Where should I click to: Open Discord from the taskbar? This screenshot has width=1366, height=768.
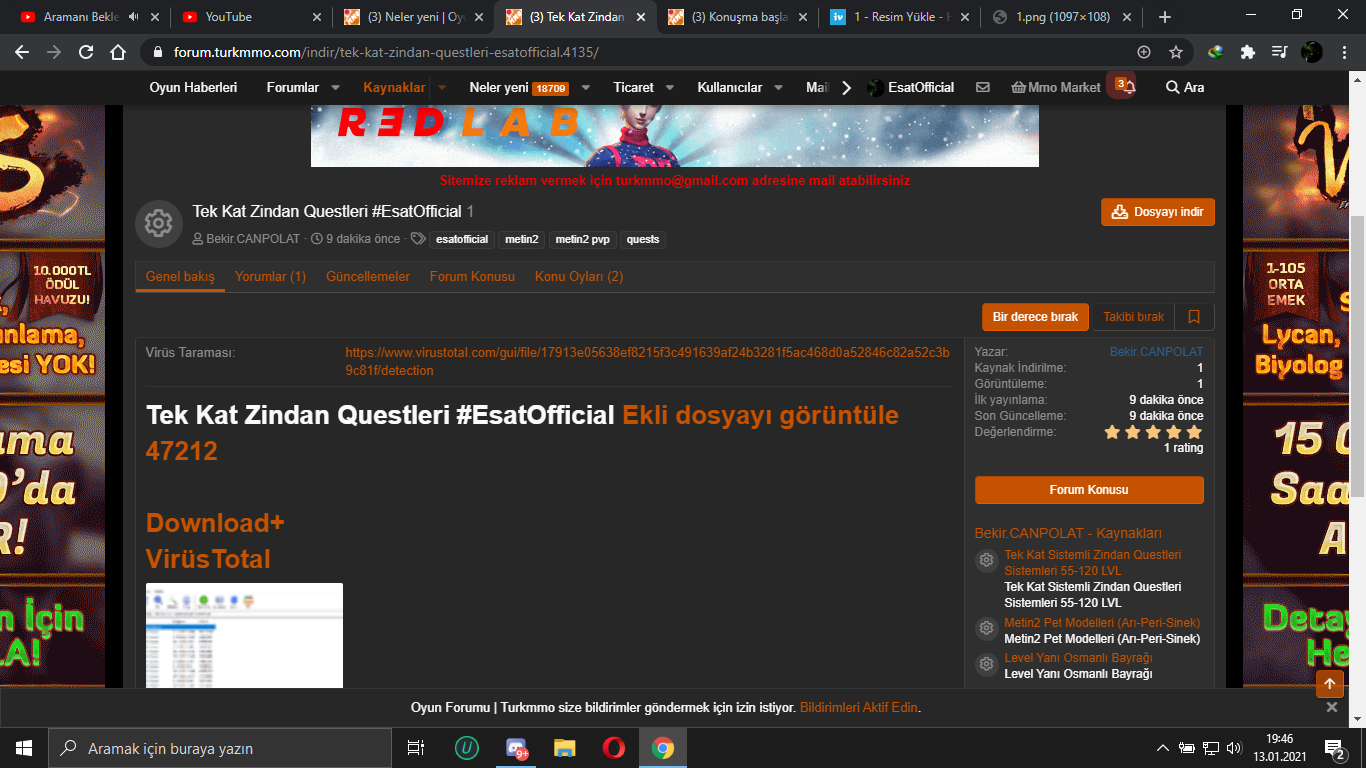click(x=517, y=748)
